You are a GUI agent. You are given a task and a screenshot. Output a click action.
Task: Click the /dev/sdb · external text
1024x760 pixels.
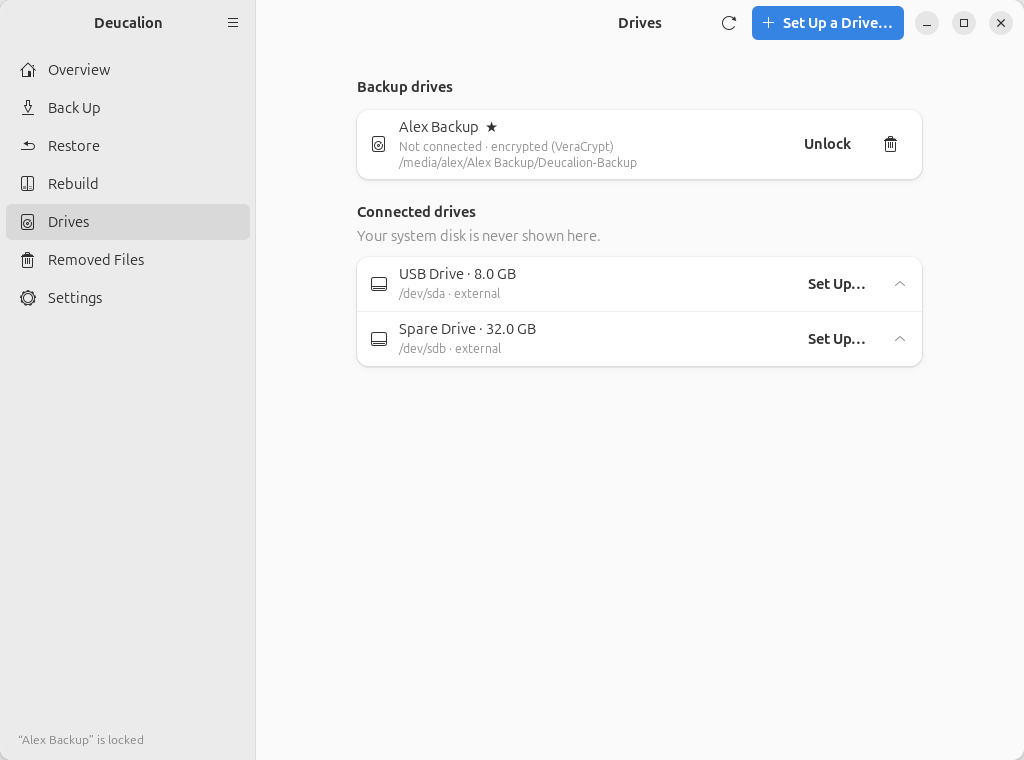click(x=450, y=349)
